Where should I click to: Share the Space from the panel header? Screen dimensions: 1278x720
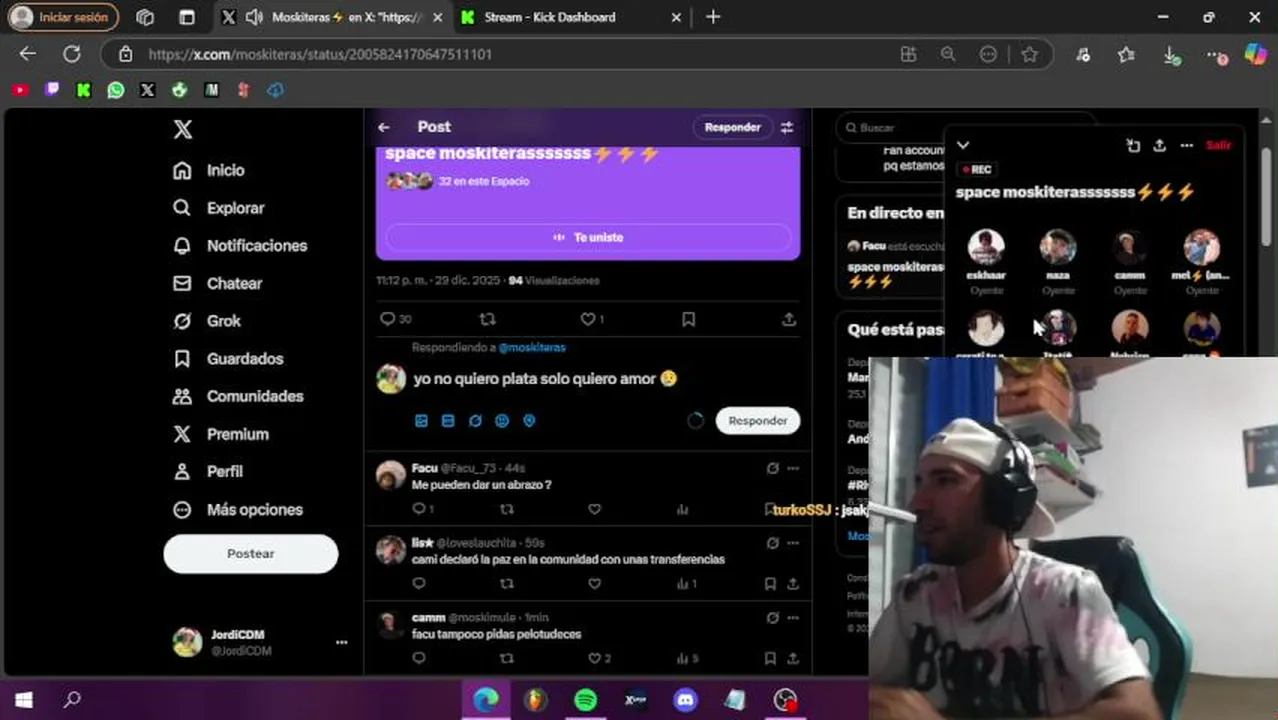tap(1159, 145)
